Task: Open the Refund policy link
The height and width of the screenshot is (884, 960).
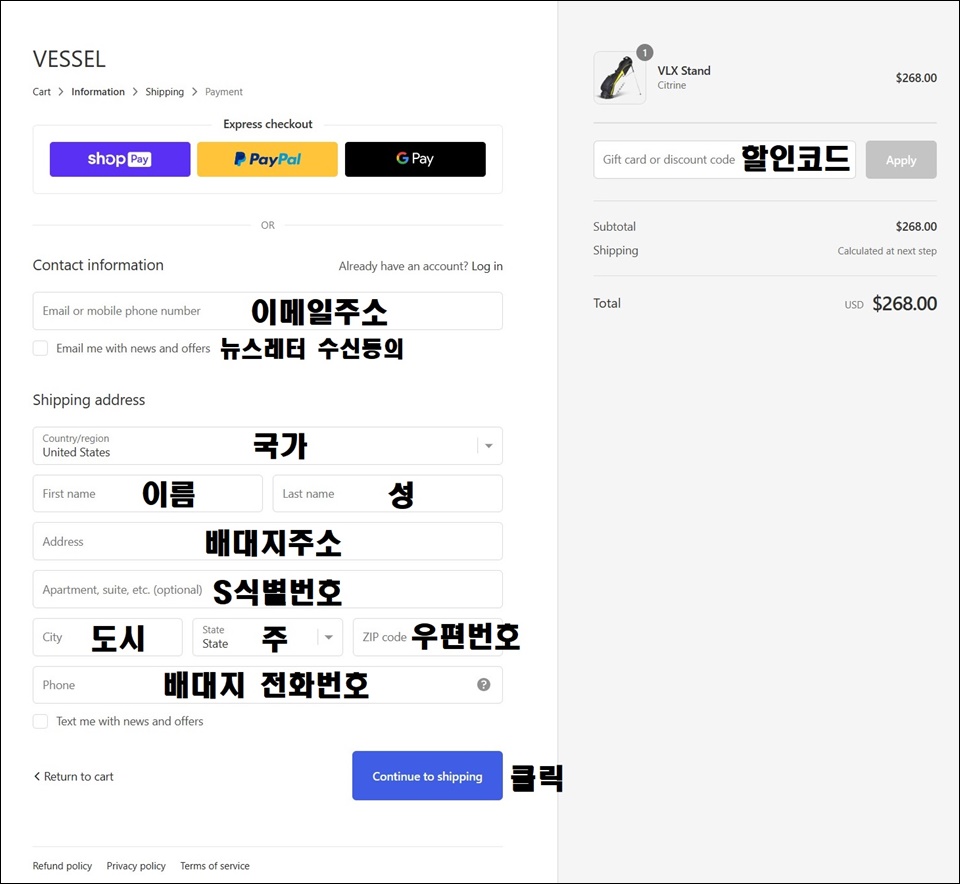Action: pyautogui.click(x=62, y=866)
